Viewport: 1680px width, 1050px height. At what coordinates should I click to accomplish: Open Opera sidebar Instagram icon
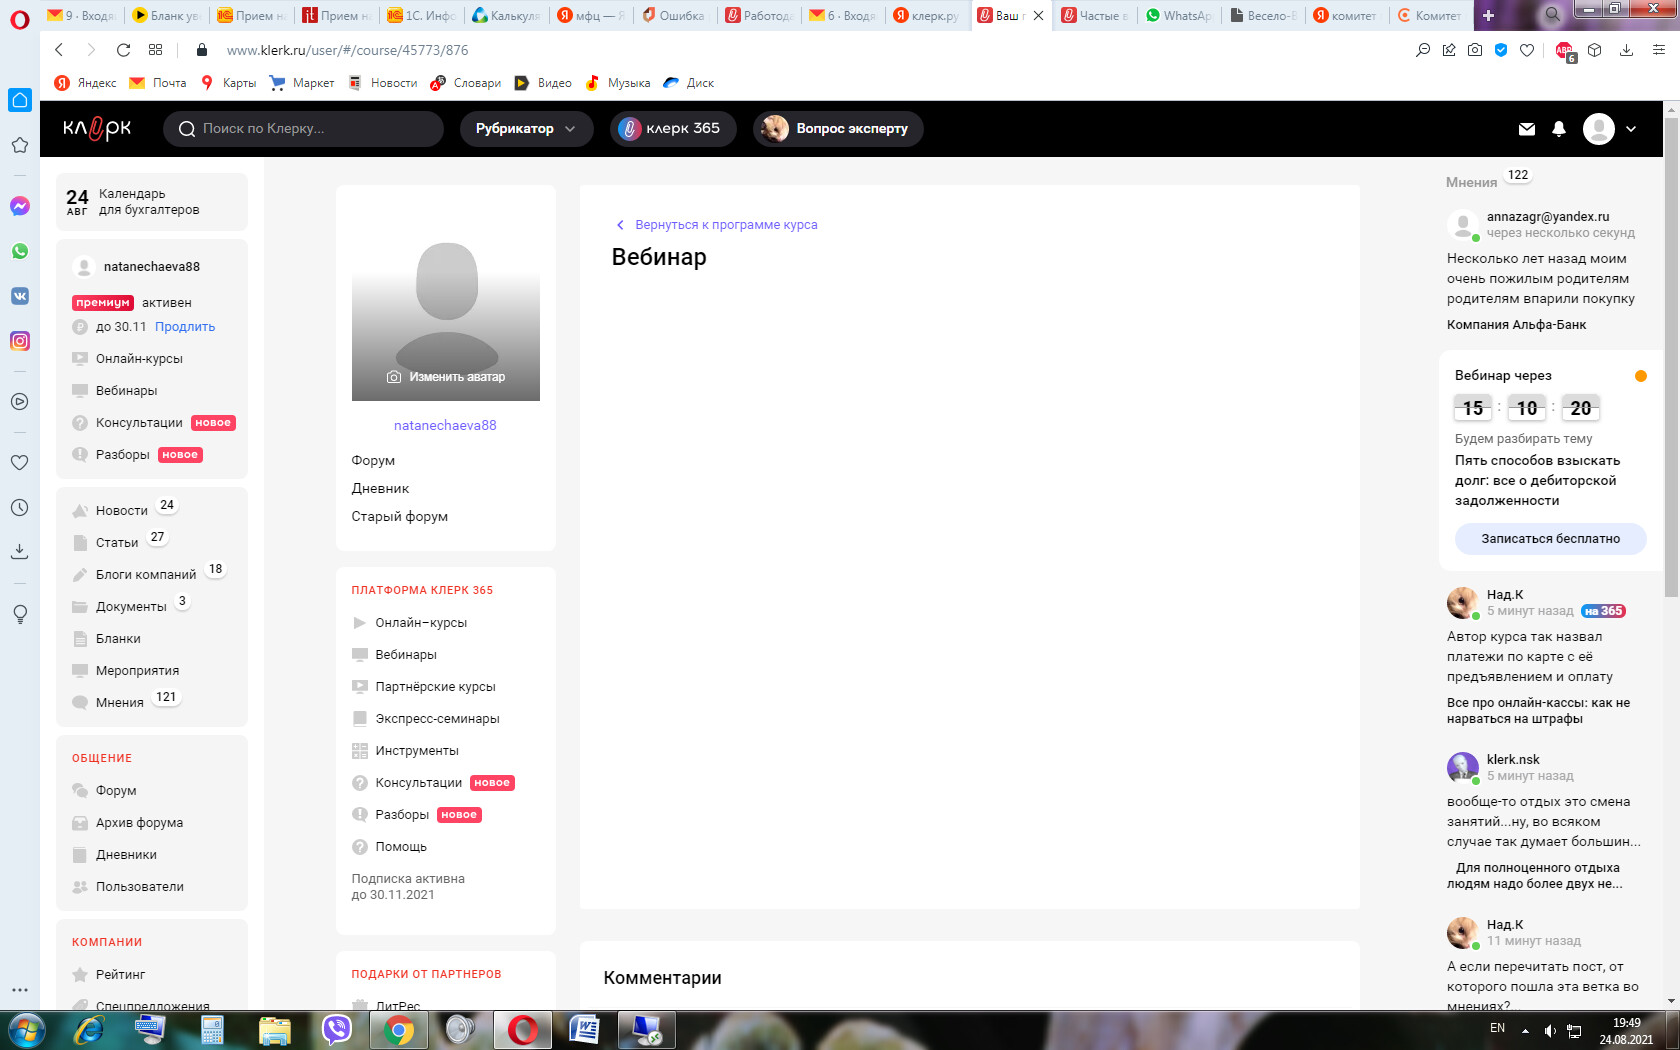(x=20, y=341)
